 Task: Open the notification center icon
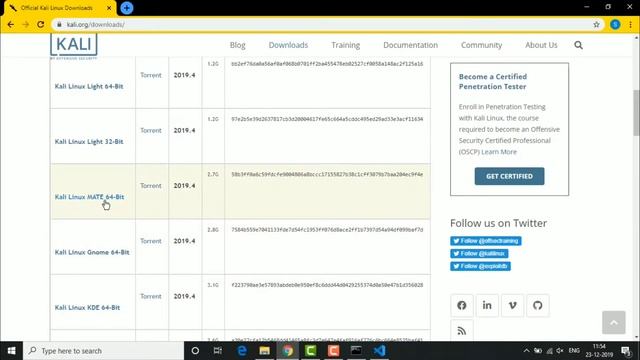click(626, 351)
